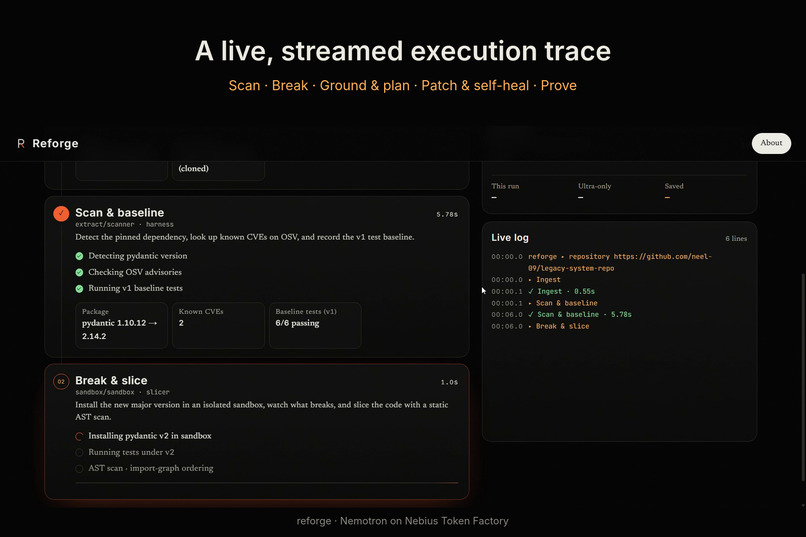Click the Live log heading
This screenshot has height=537, width=806.
pyautogui.click(x=509, y=237)
